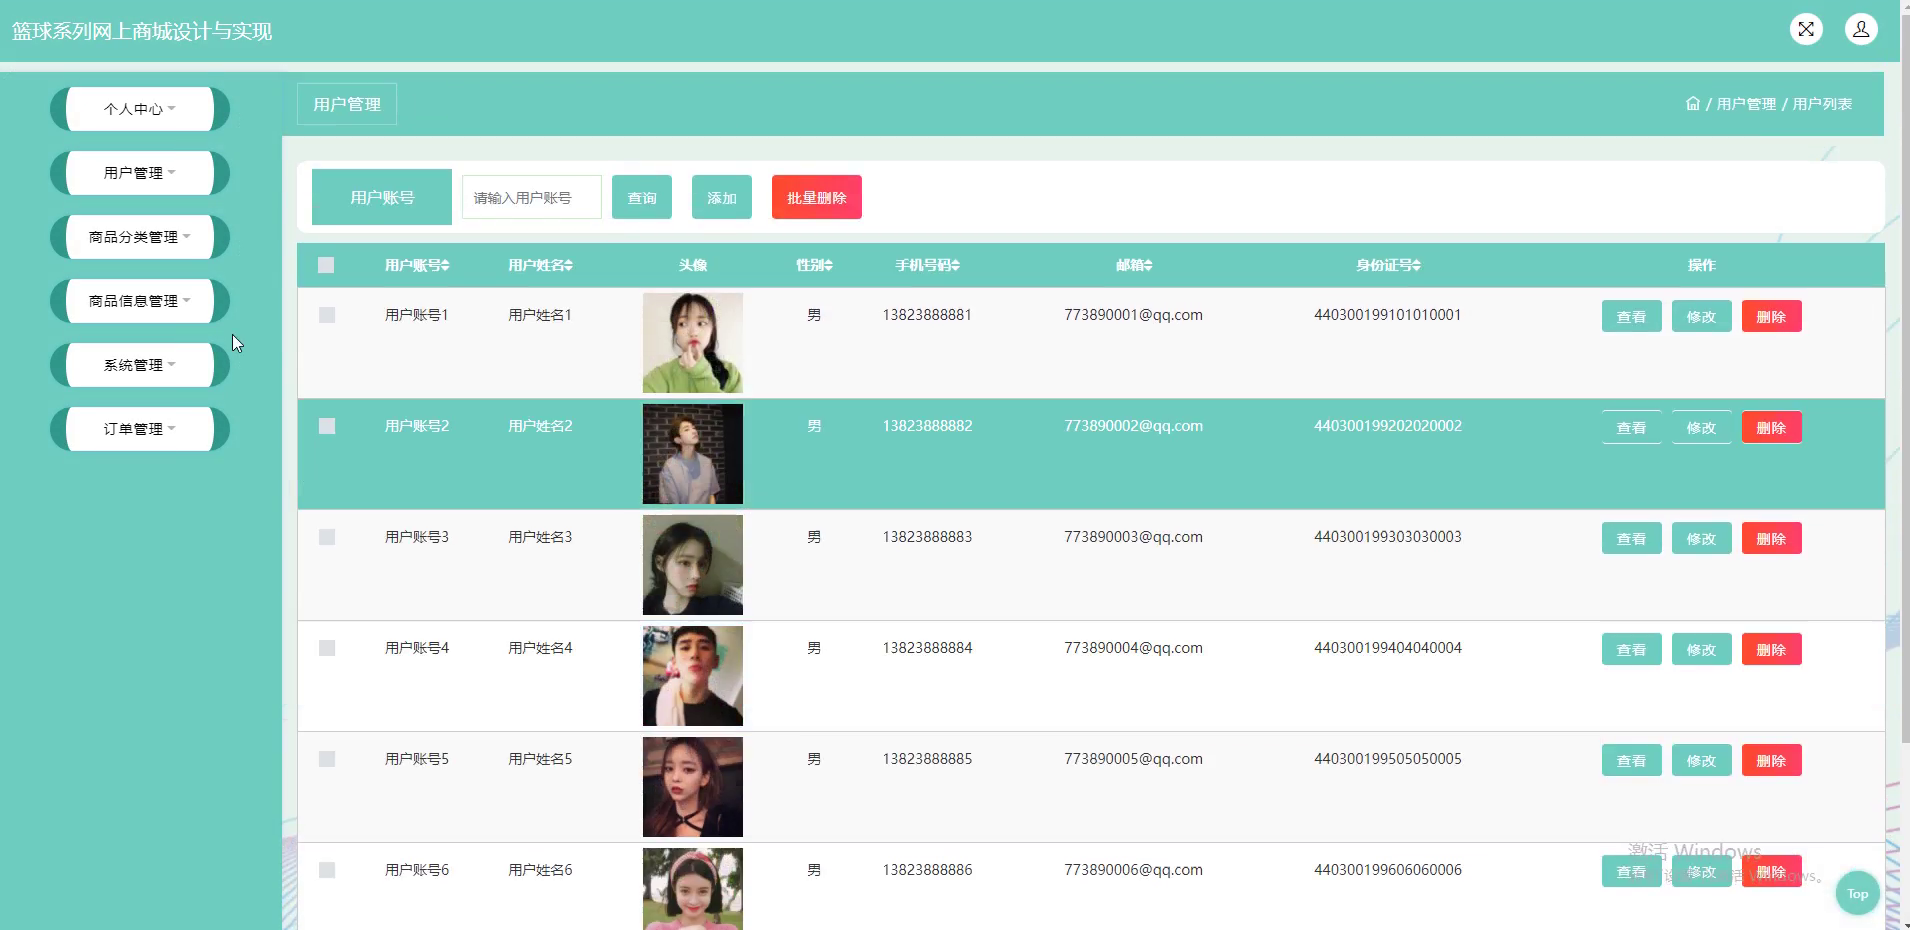Screen dimensions: 1910x930
Task: Select all rows with header checkbox
Action: point(326,265)
